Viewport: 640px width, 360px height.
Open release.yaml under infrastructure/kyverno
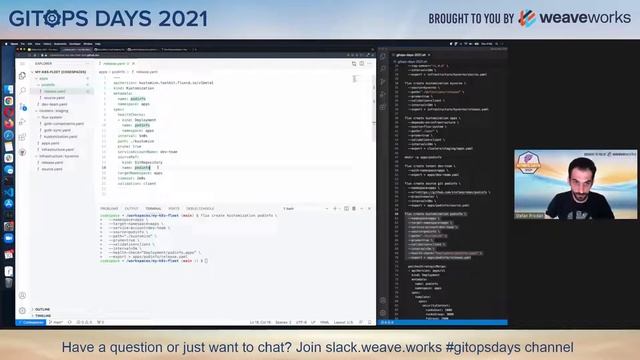click(x=52, y=162)
